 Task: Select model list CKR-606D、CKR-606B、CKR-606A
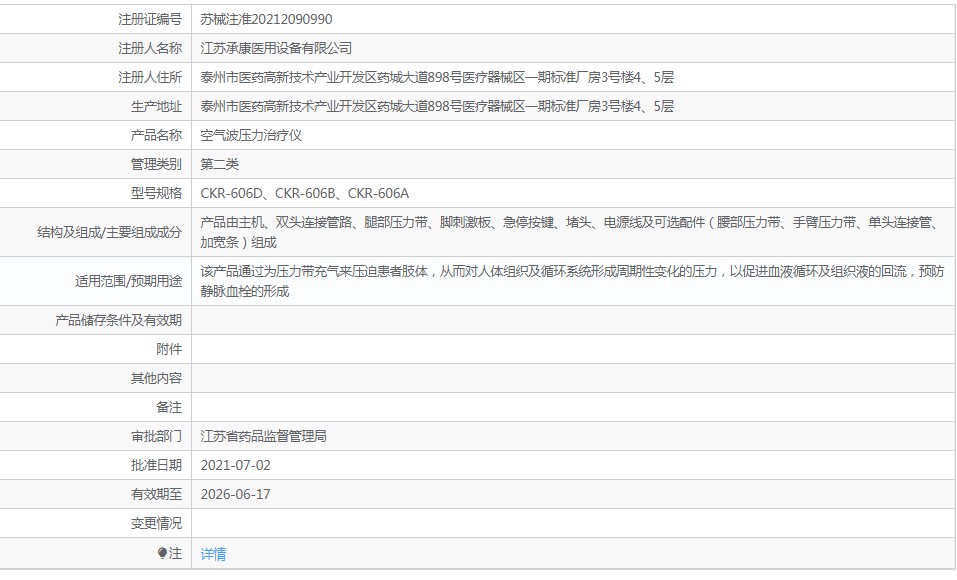(305, 194)
